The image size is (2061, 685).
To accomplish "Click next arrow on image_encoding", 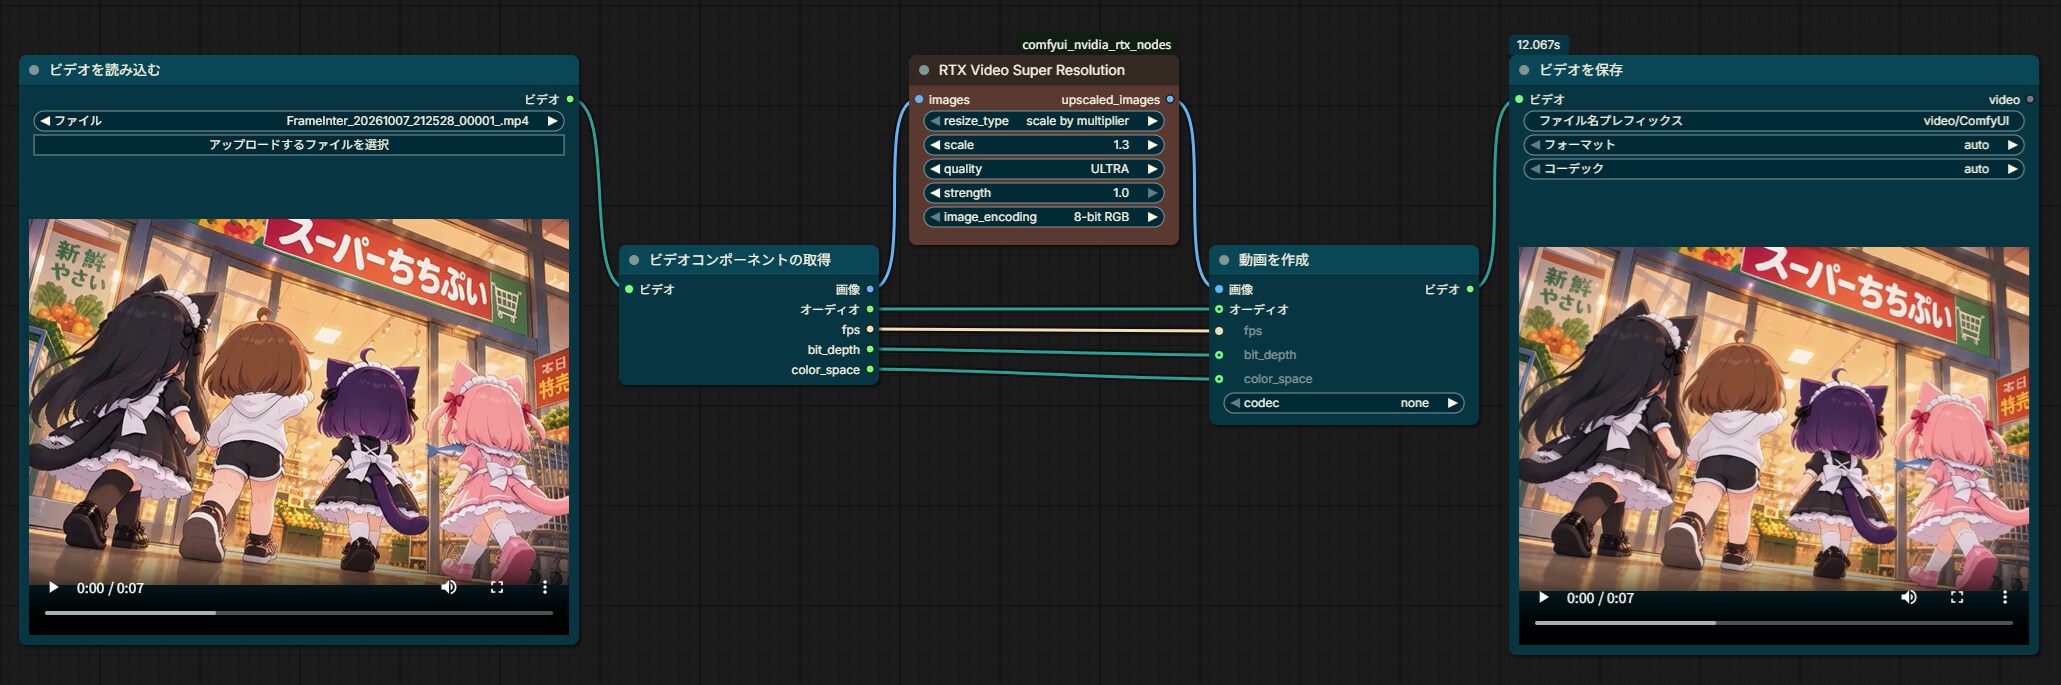I will [x=1152, y=217].
